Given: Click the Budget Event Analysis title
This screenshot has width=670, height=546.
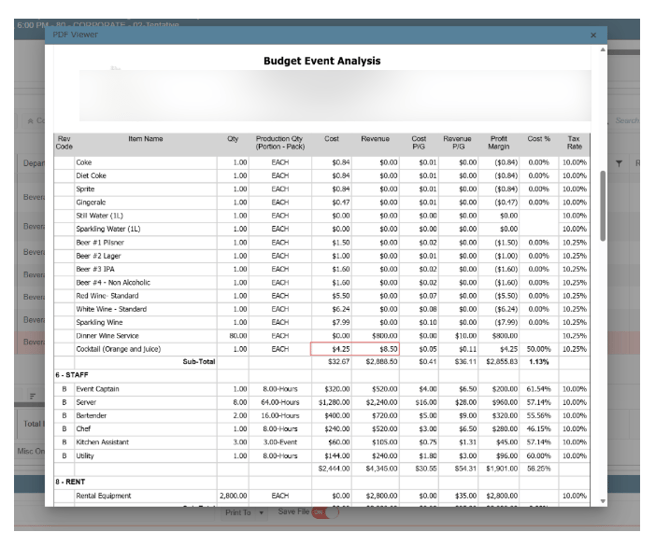Looking at the screenshot, I should click(322, 61).
